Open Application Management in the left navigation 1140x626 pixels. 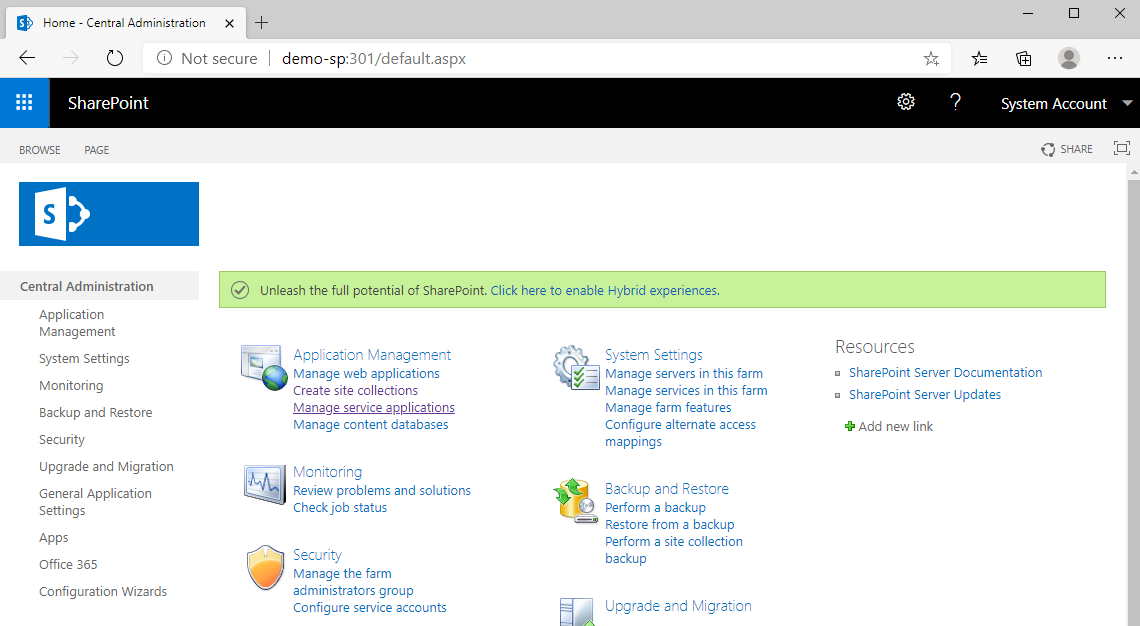pyautogui.click(x=77, y=323)
